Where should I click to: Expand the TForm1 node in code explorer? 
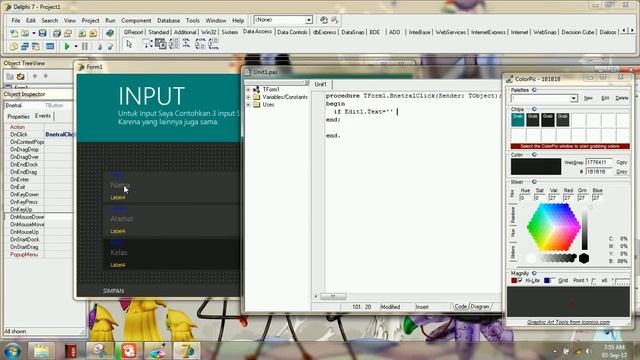(248, 89)
